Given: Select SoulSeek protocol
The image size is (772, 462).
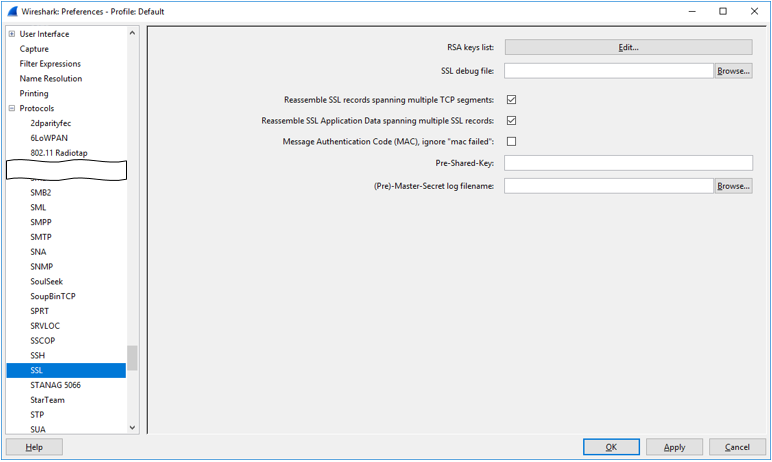Looking at the screenshot, I should coord(46,281).
